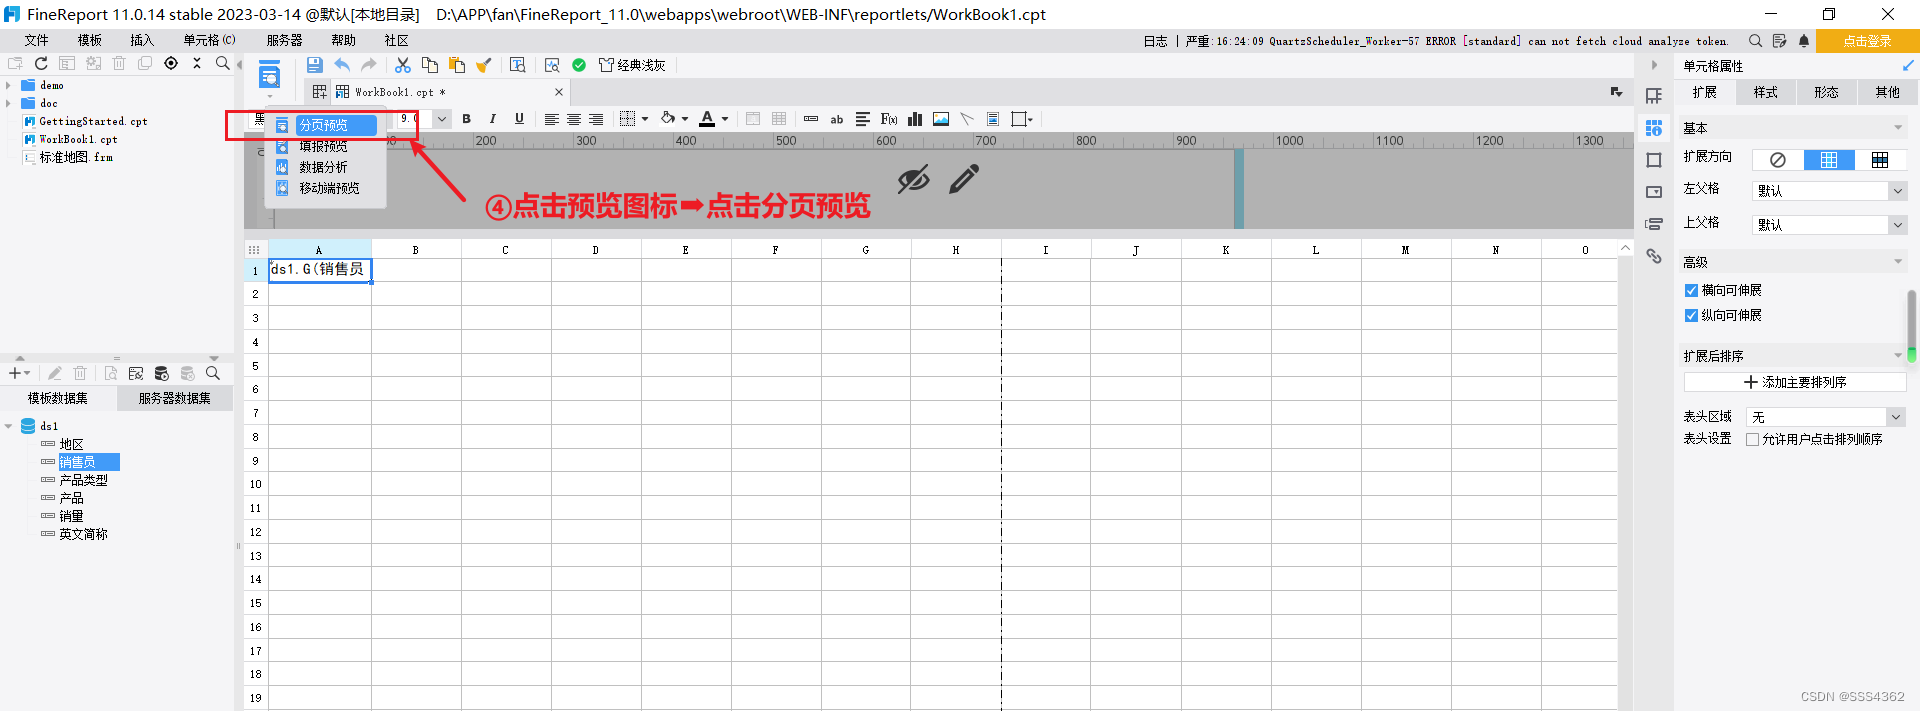This screenshot has width=1920, height=711.
Task: Click 添加主要排列序 button
Action: click(1795, 382)
